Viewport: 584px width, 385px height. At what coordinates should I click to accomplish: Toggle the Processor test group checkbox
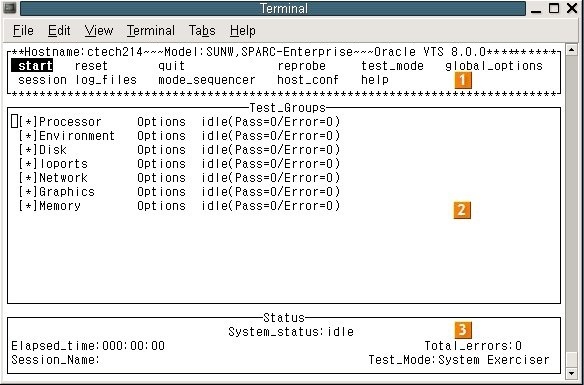[28, 122]
